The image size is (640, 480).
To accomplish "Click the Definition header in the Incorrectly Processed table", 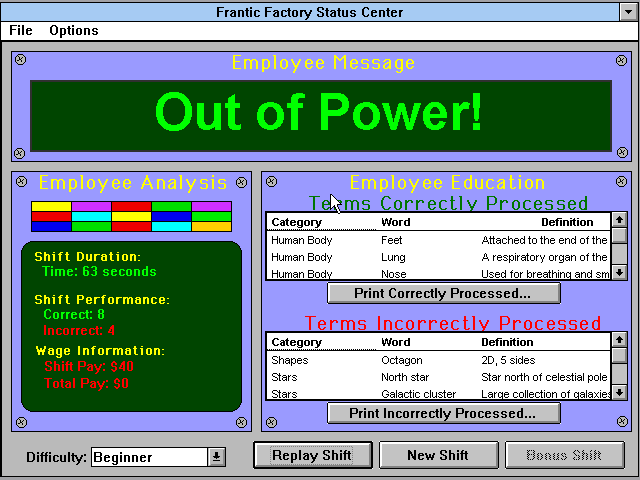I will click(x=507, y=342).
